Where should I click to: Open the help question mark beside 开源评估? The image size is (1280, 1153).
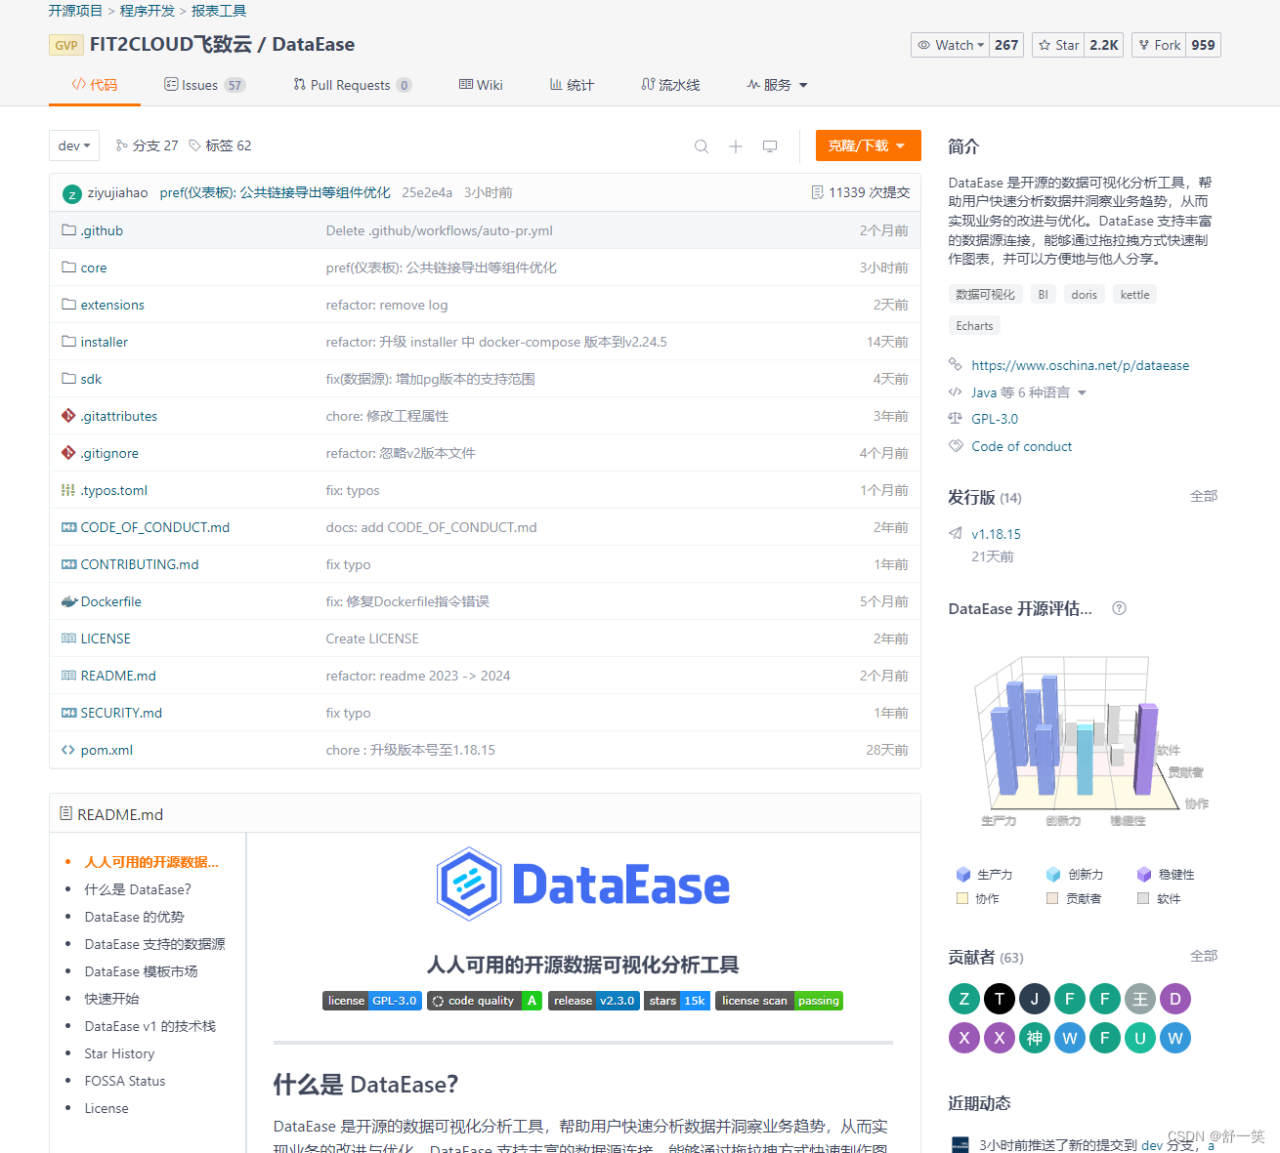tap(1118, 608)
